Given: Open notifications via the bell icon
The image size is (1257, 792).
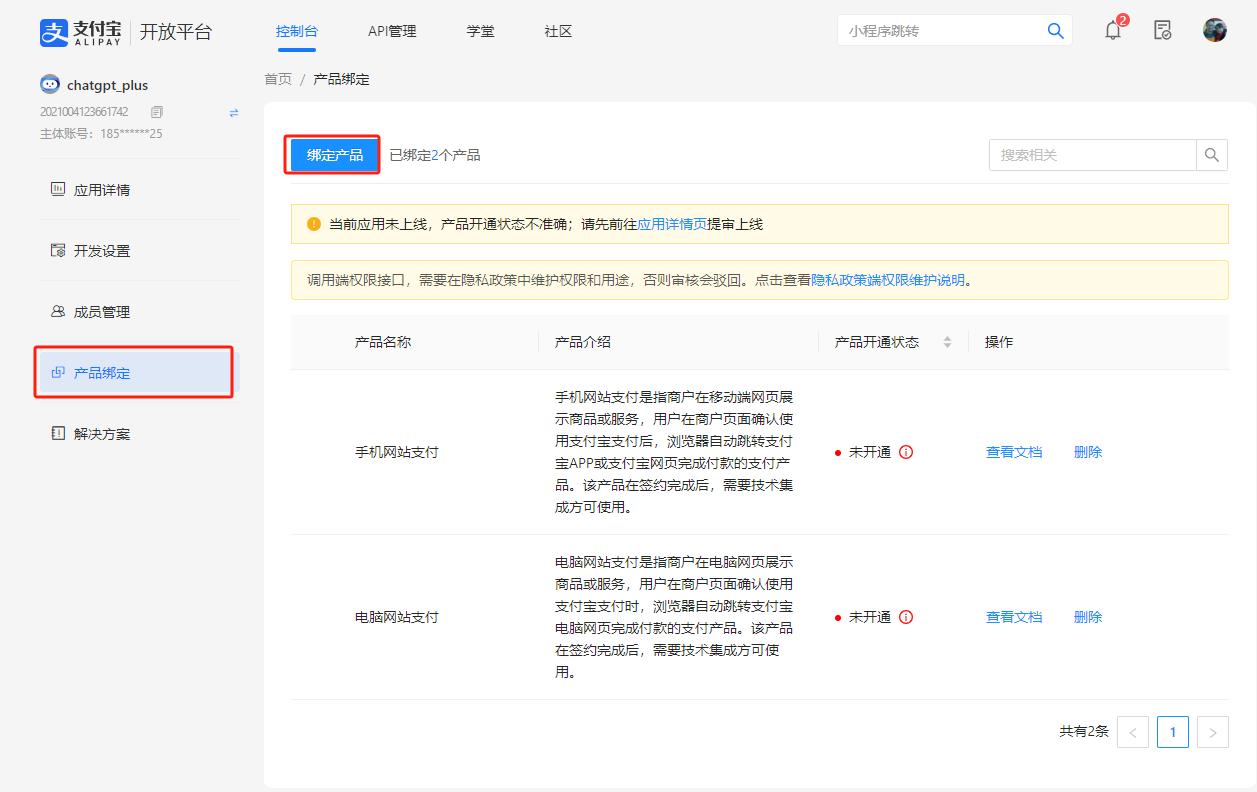Looking at the screenshot, I should point(1111,31).
